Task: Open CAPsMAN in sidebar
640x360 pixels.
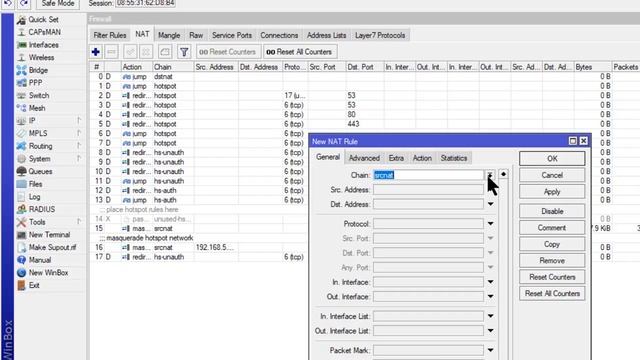Action: [44, 32]
